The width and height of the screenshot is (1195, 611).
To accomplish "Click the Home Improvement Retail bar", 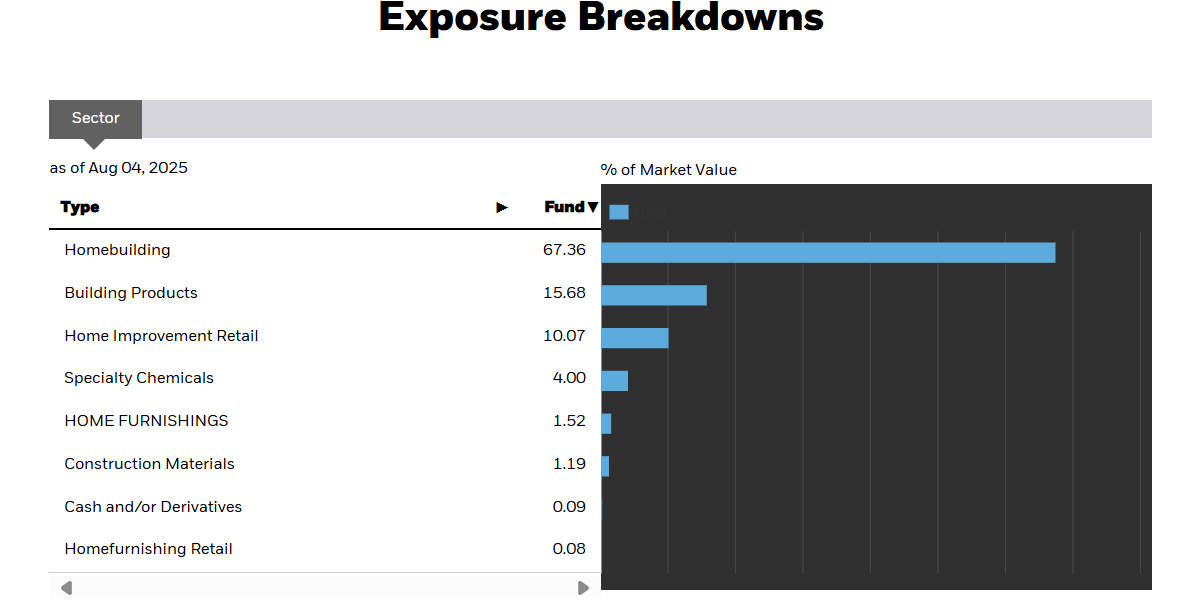I will [x=635, y=338].
